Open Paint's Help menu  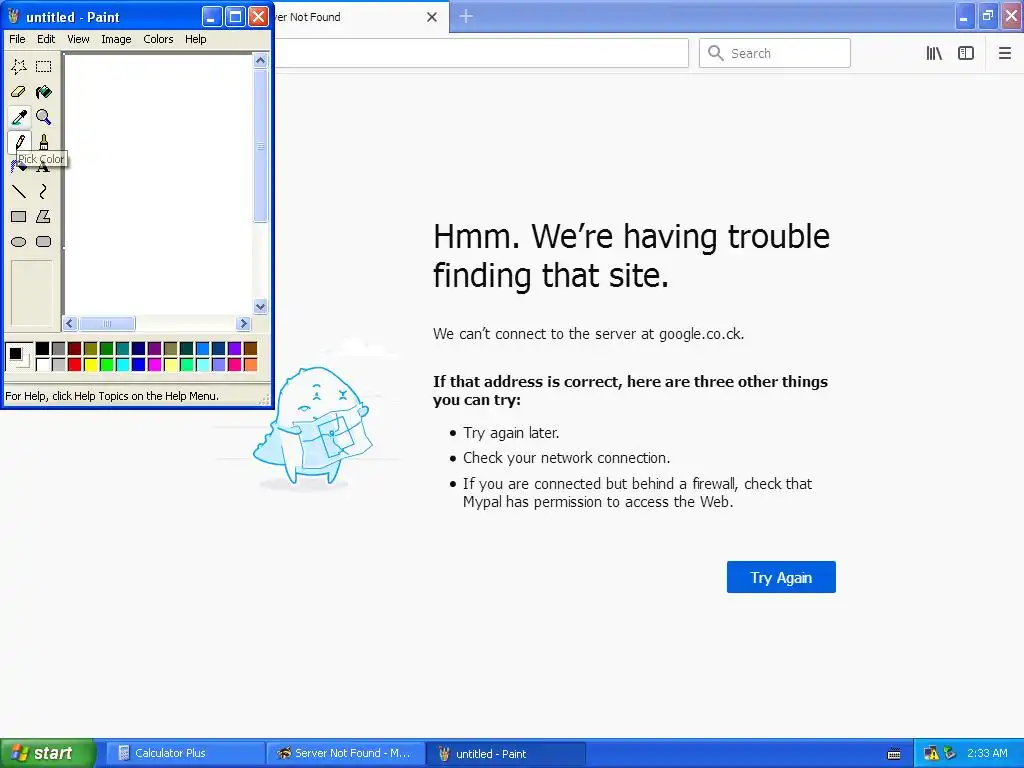(x=196, y=39)
